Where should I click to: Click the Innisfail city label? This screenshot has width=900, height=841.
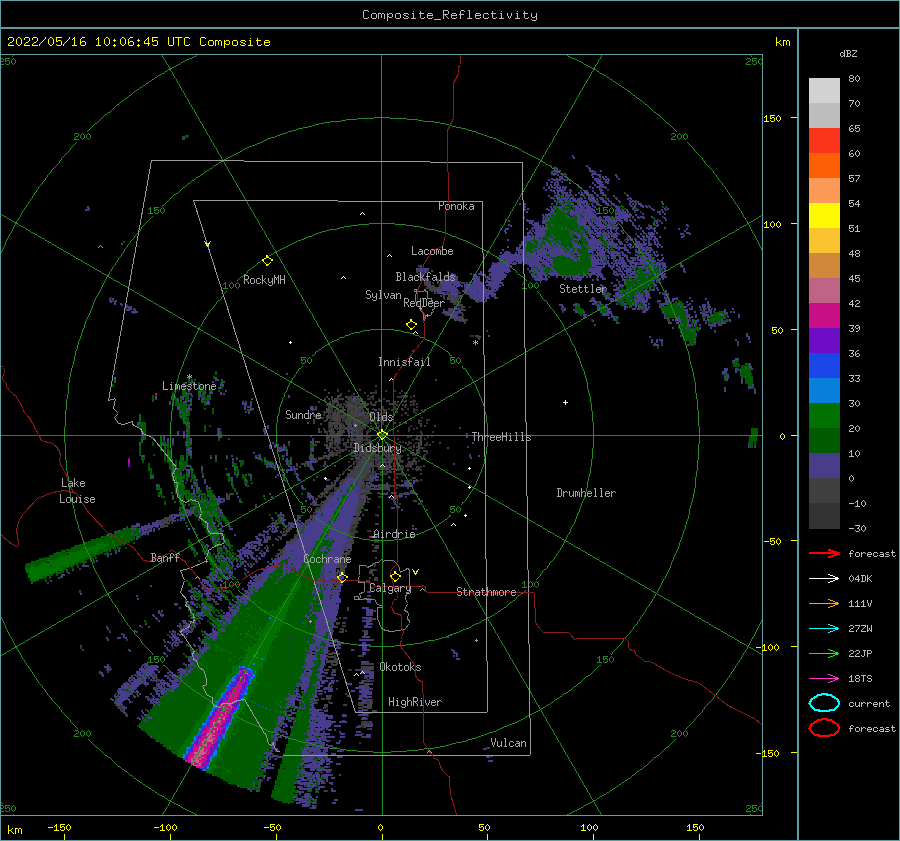point(404,362)
